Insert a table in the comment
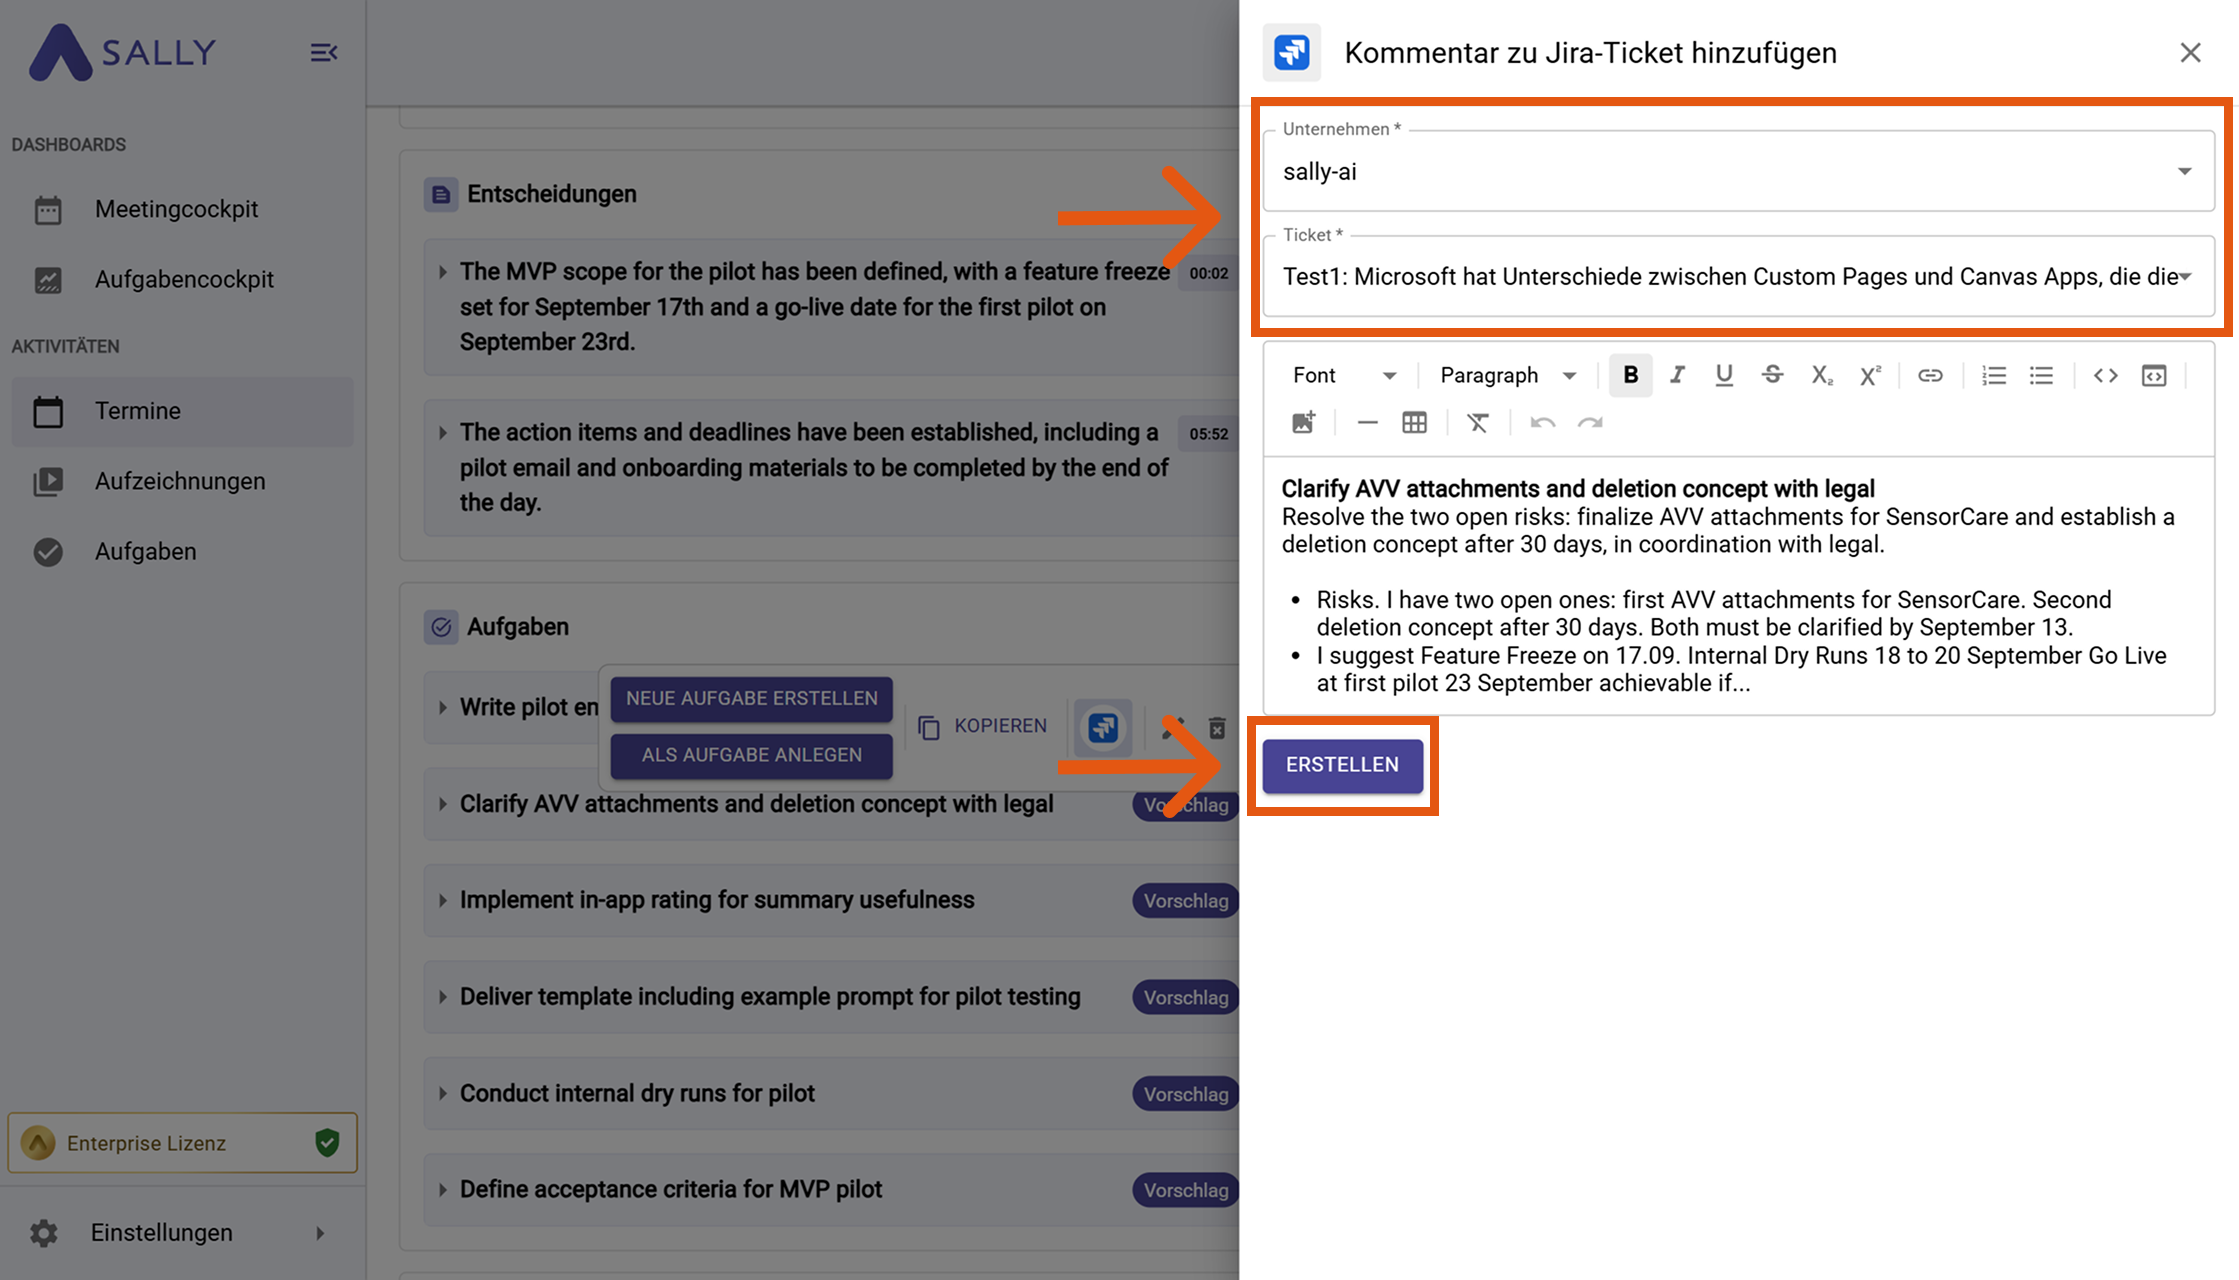The image size is (2239, 1280). tap(1414, 423)
